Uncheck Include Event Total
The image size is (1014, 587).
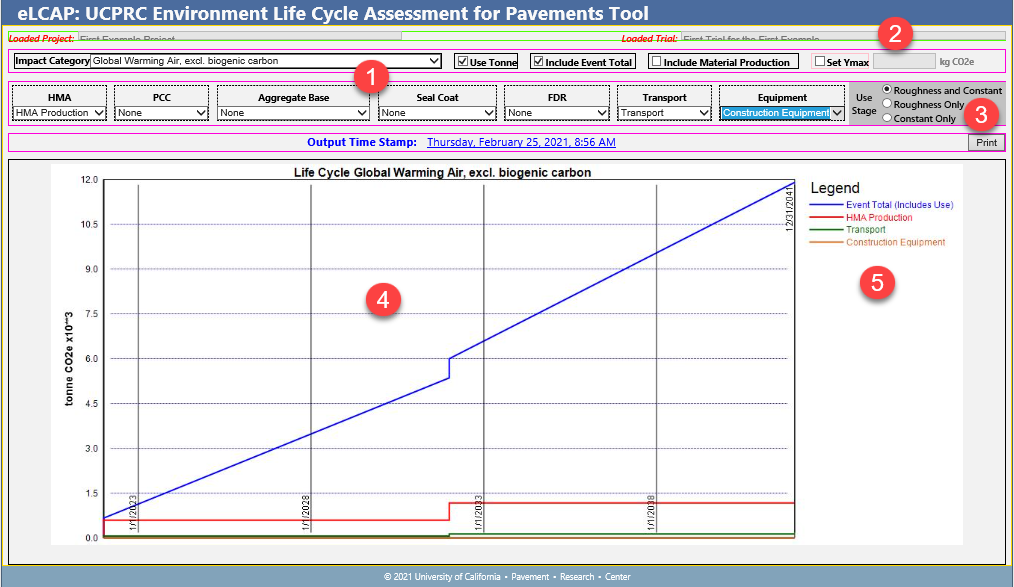538,62
